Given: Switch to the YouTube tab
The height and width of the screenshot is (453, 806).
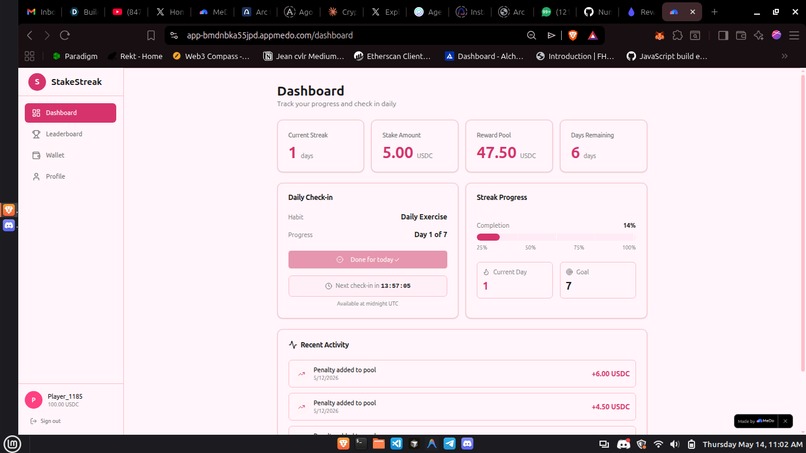Looking at the screenshot, I should (126, 12).
